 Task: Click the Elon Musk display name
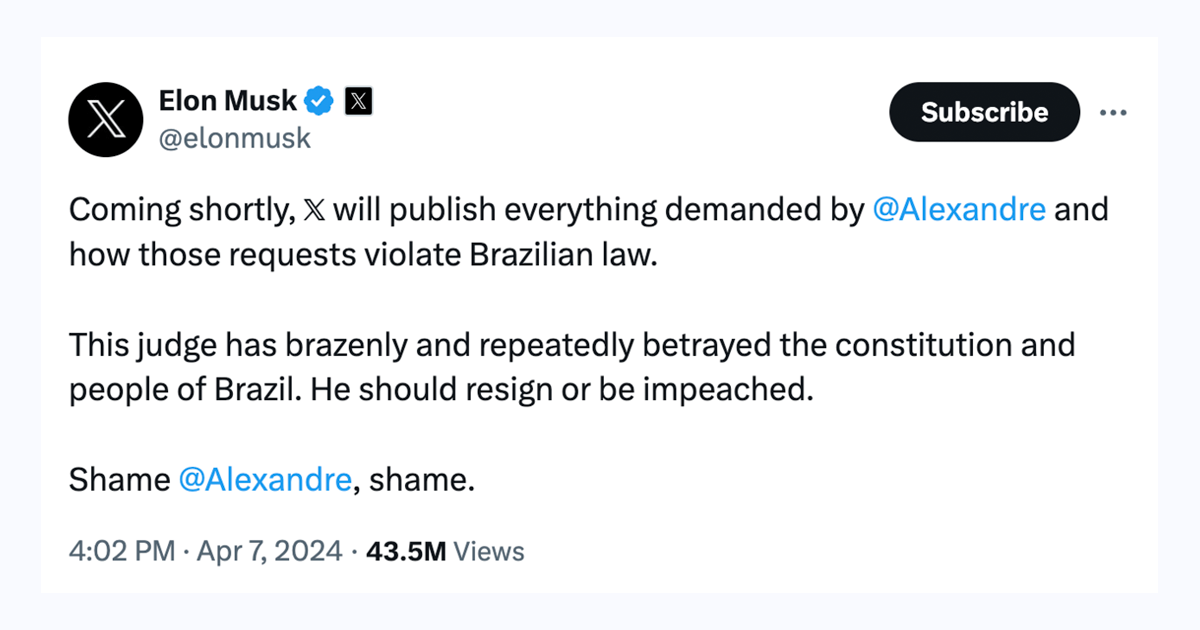(227, 99)
